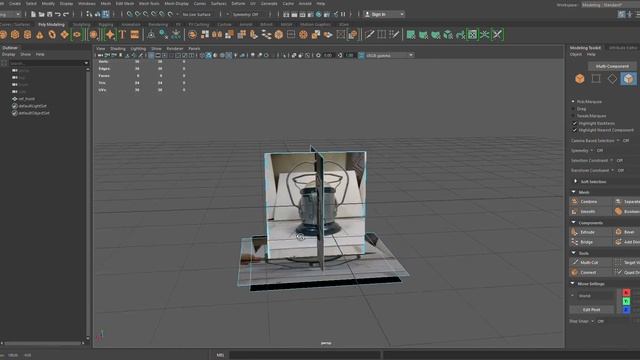Click the Insert Edge Loop shelf icon

coord(382,35)
